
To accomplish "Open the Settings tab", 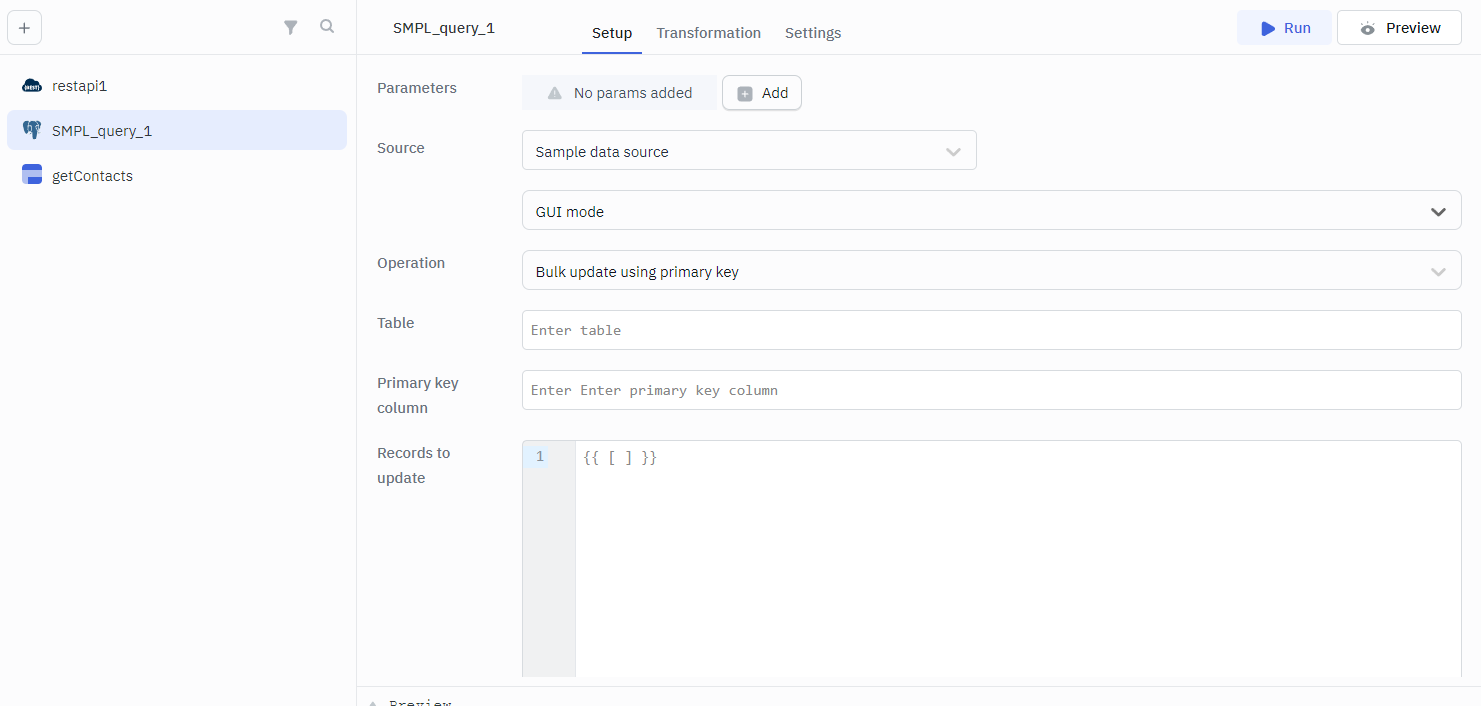I will point(812,33).
